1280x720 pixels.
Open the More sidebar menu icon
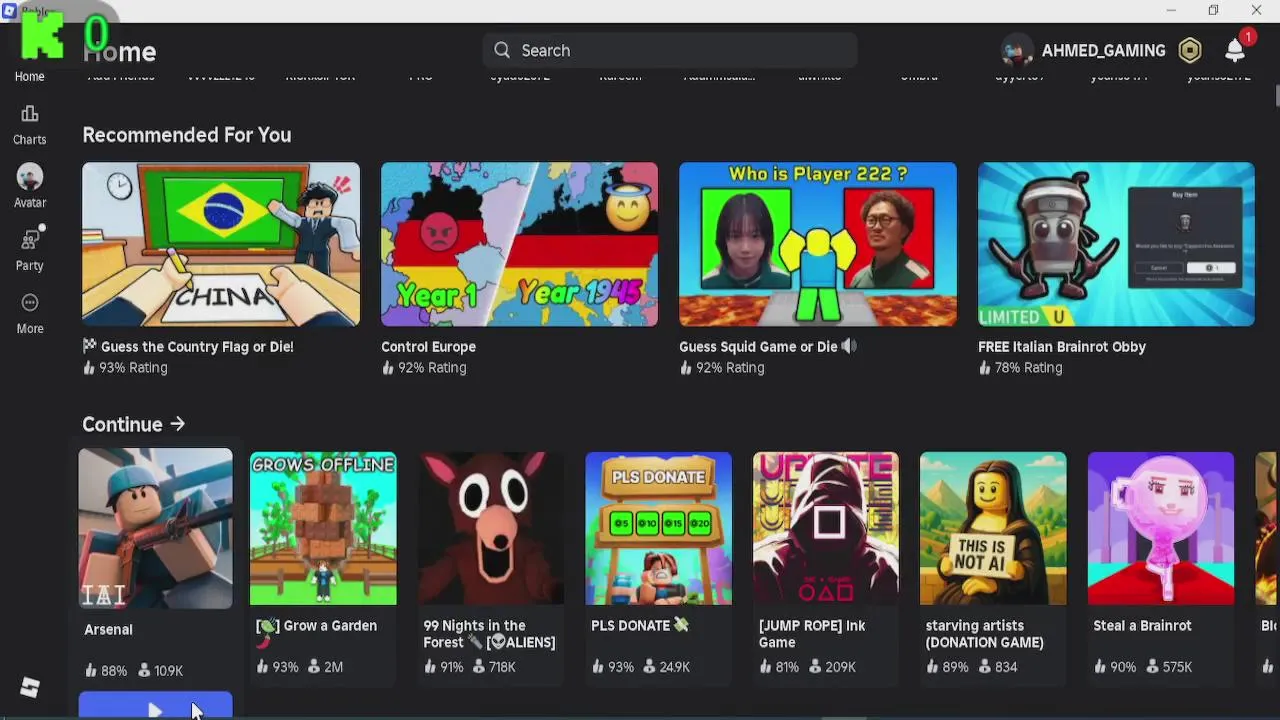click(29, 303)
